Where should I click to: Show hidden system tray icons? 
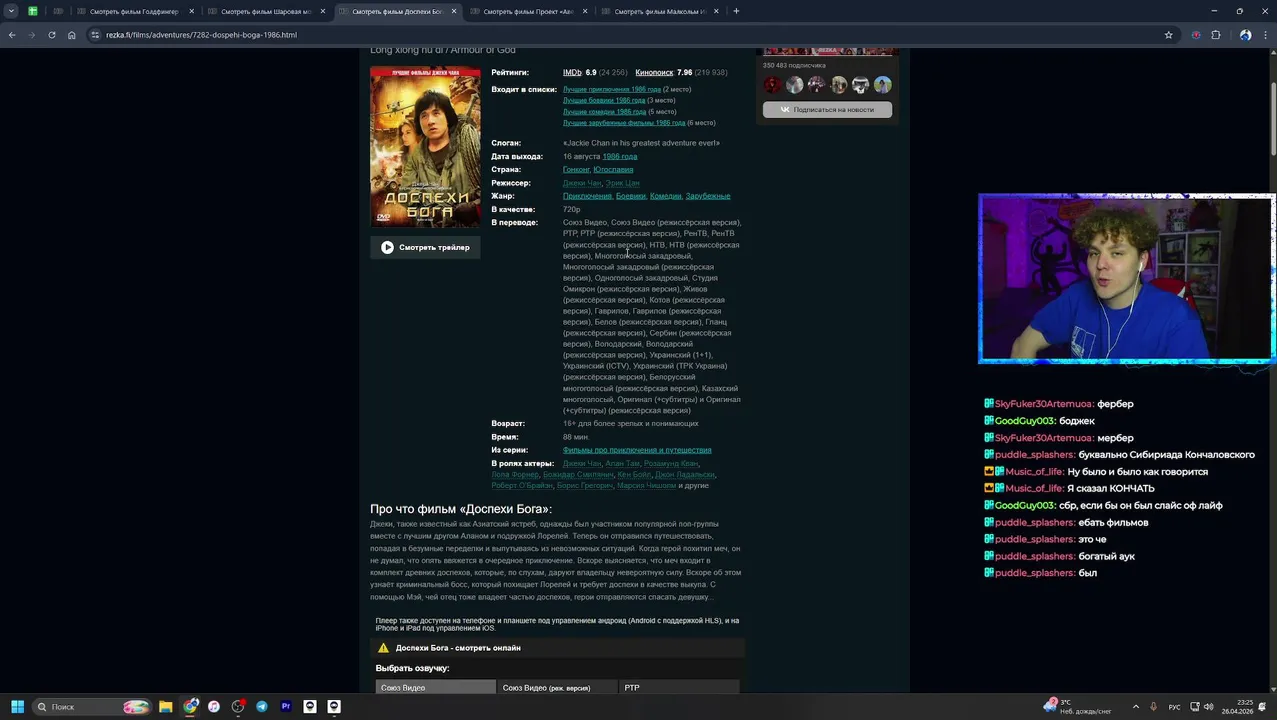(1135, 707)
